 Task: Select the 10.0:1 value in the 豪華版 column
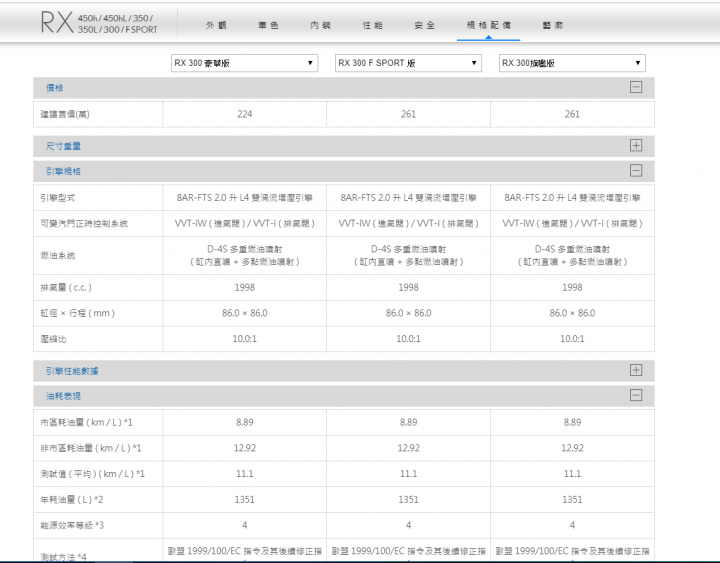tap(245, 339)
